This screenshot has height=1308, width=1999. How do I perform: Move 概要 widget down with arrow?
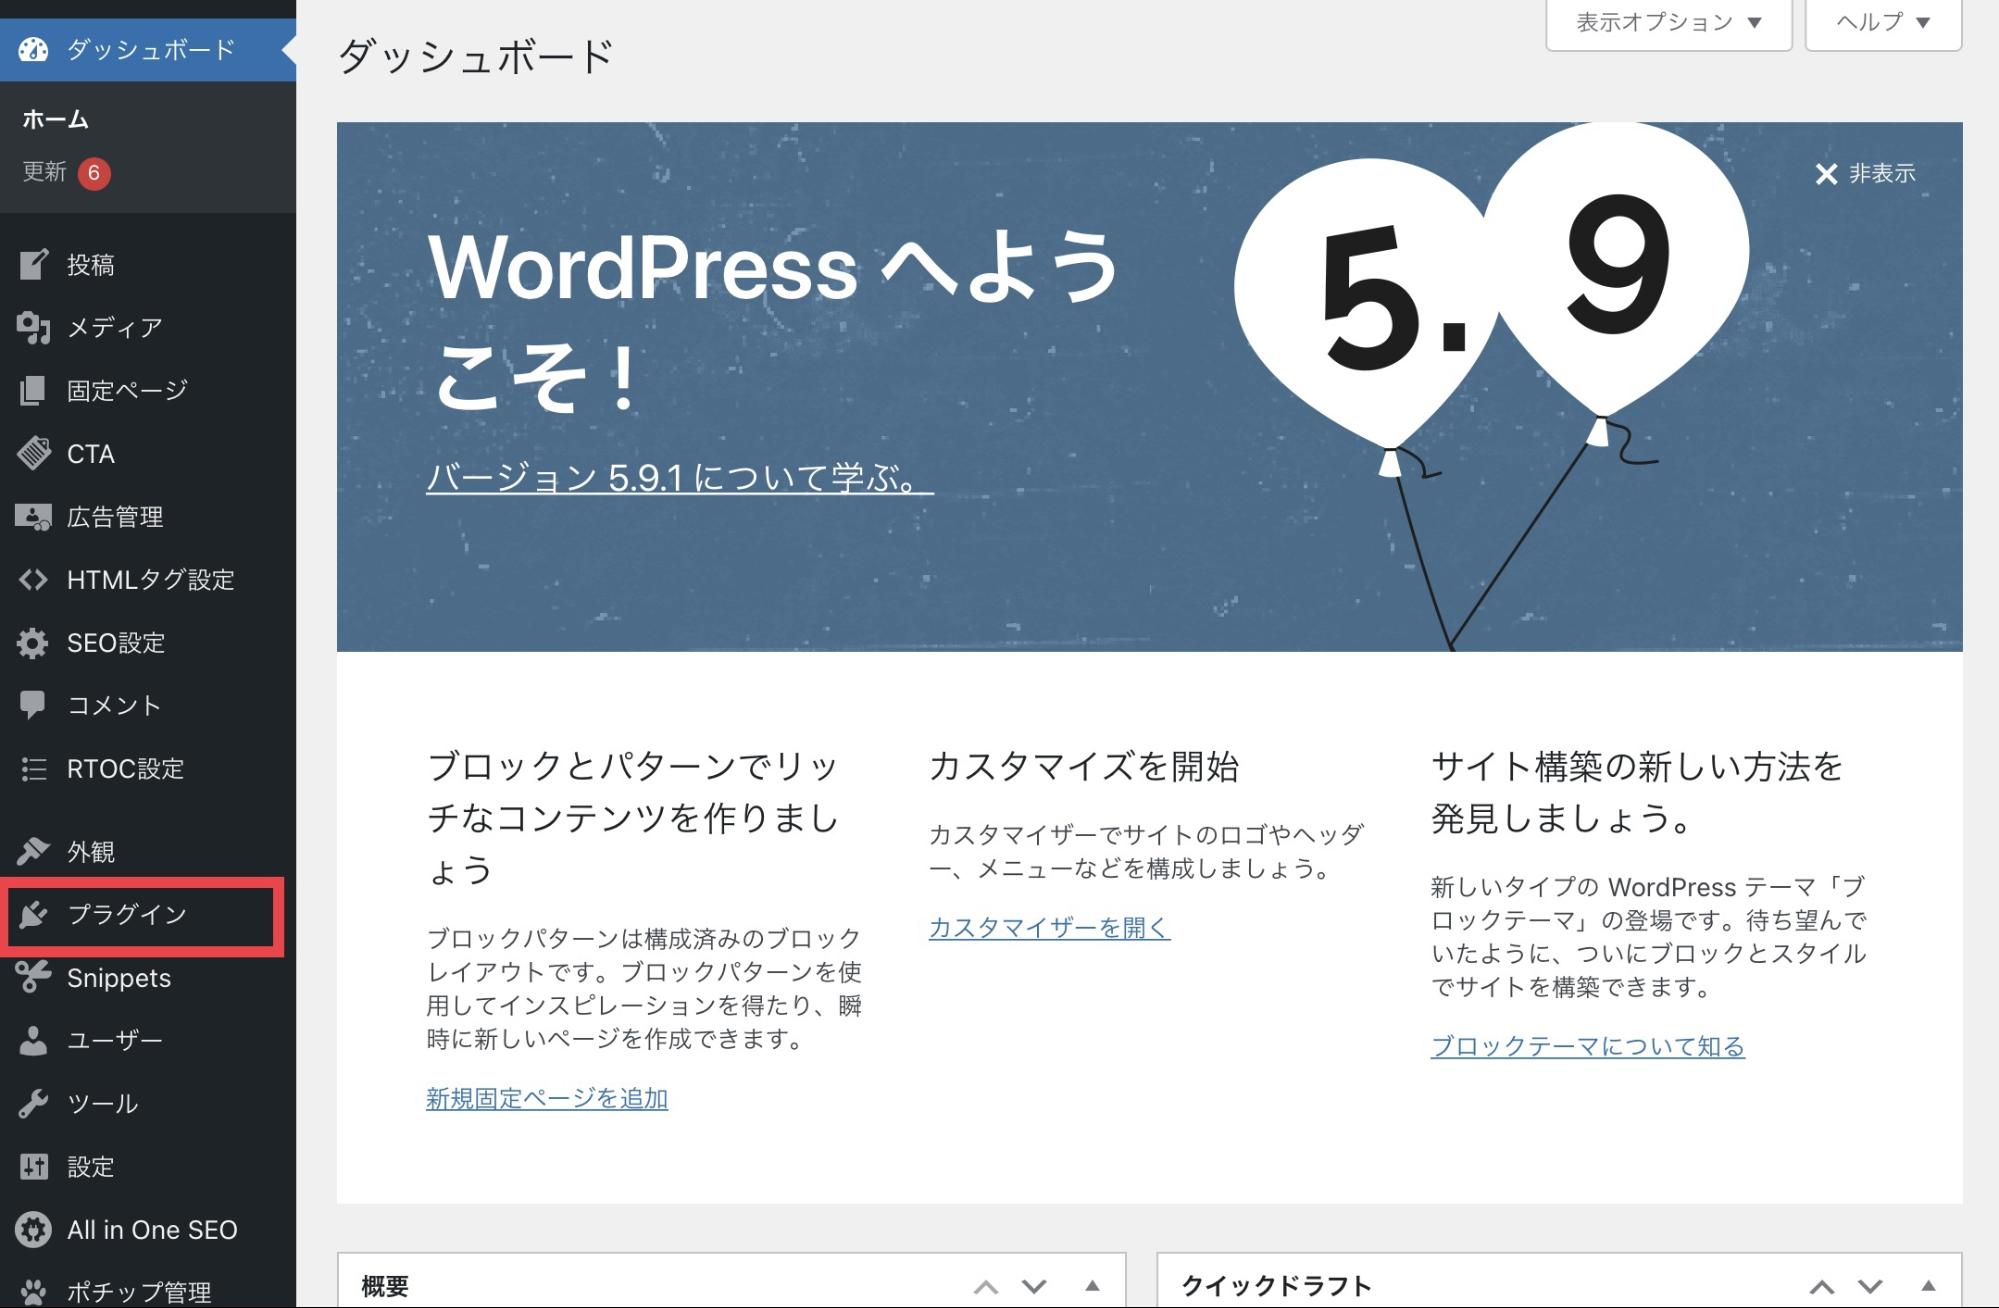[1034, 1286]
